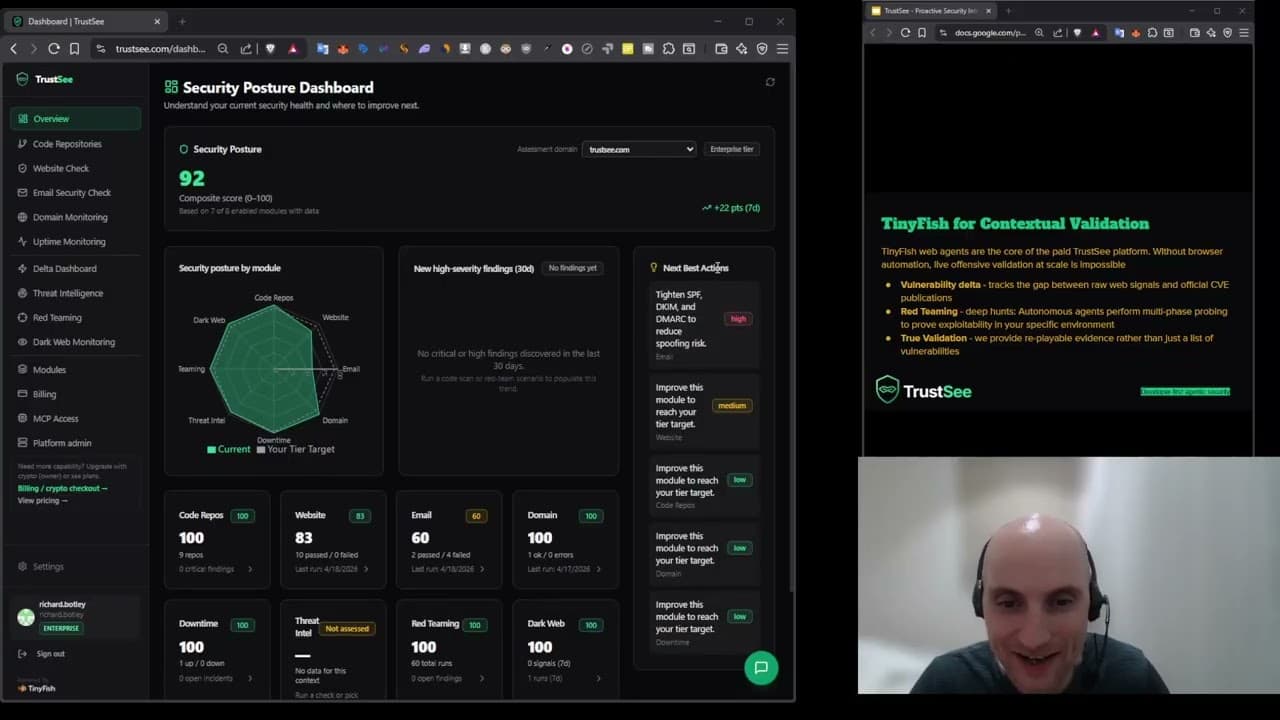Click the share icon in dashboard address bar
The height and width of the screenshot is (720, 1280).
tap(247, 48)
